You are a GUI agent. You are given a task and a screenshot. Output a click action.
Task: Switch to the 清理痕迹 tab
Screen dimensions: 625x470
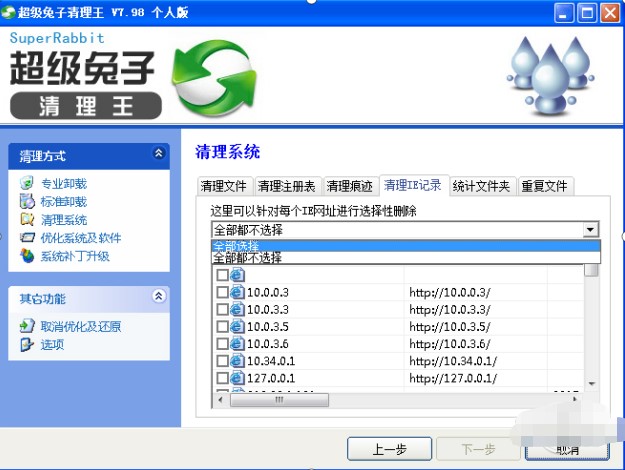(x=349, y=186)
